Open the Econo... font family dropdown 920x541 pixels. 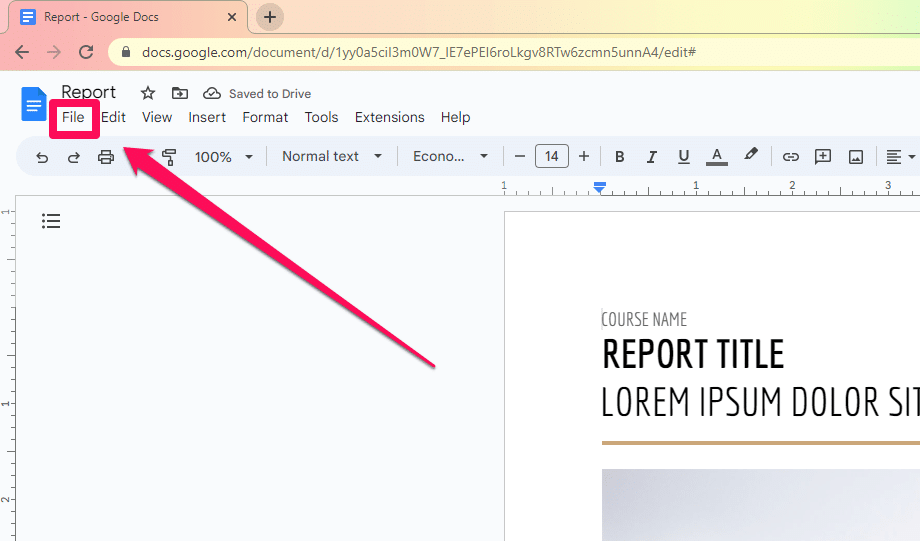451,156
